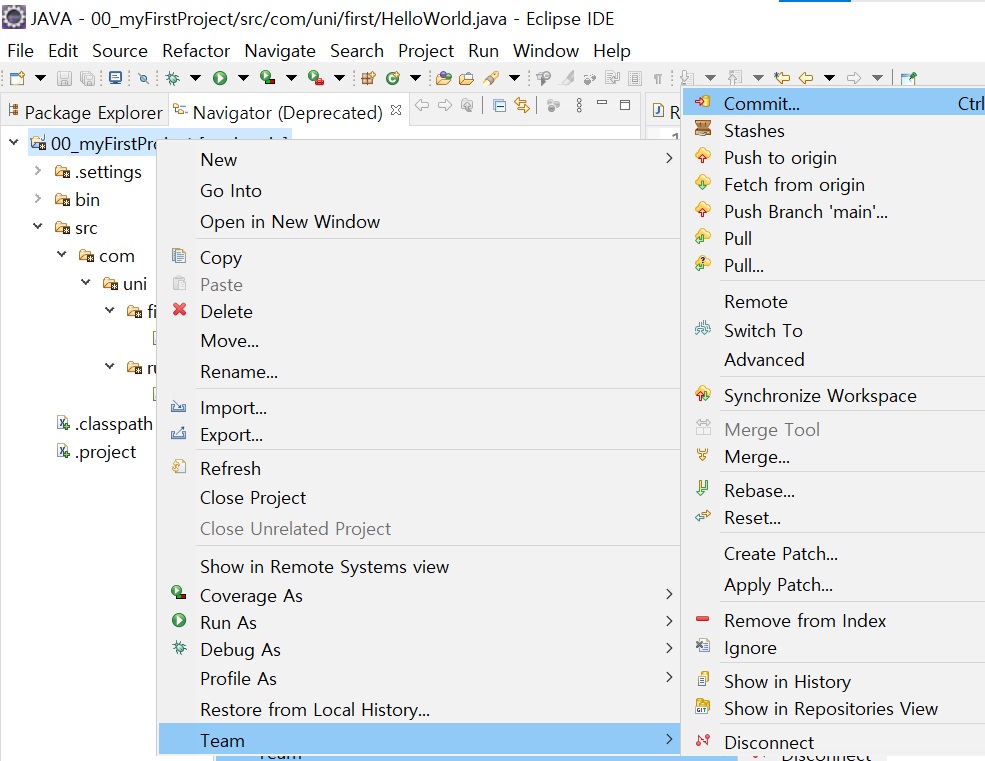985x761 pixels.
Task: Click Commit... in the Team submenu
Action: pos(834,103)
